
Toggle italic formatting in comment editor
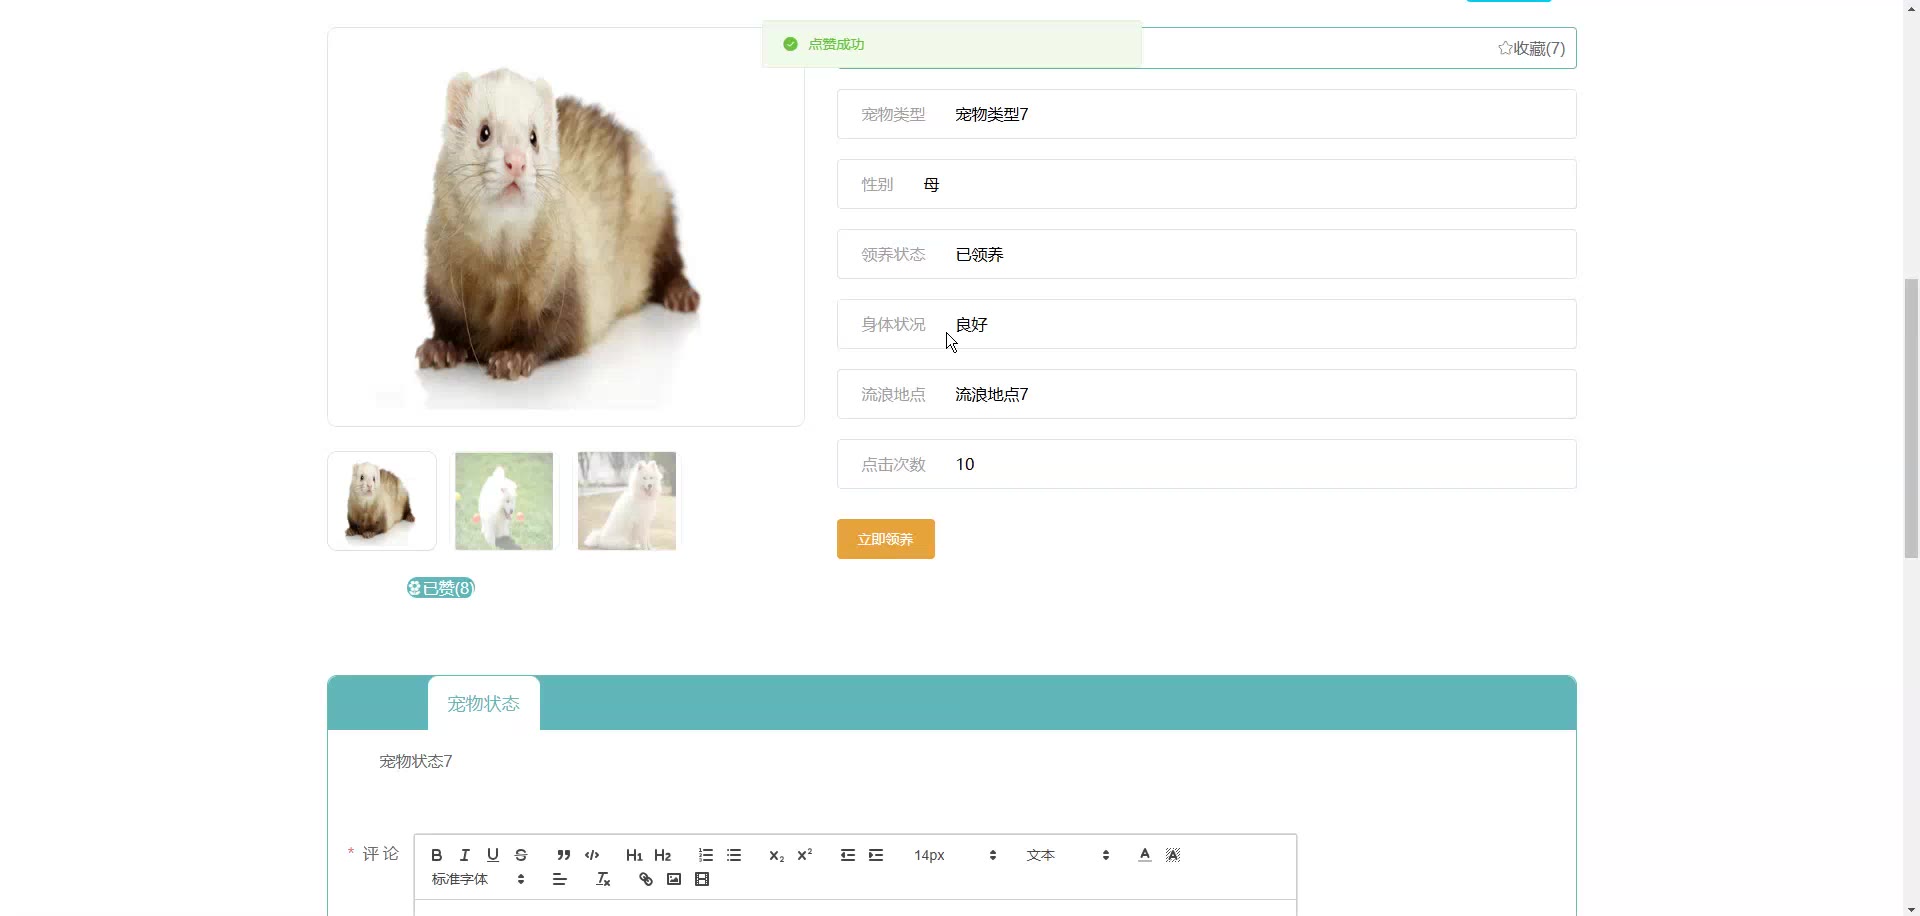(464, 855)
